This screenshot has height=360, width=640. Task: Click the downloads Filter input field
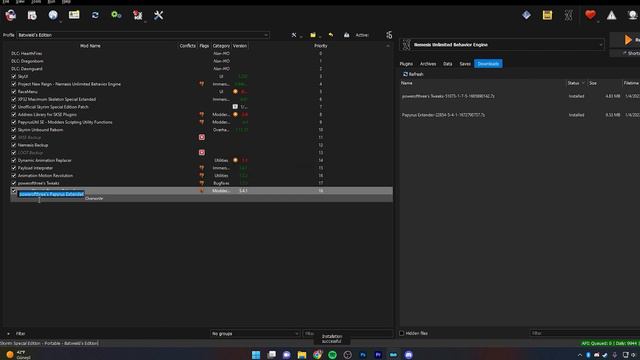pos(584,333)
